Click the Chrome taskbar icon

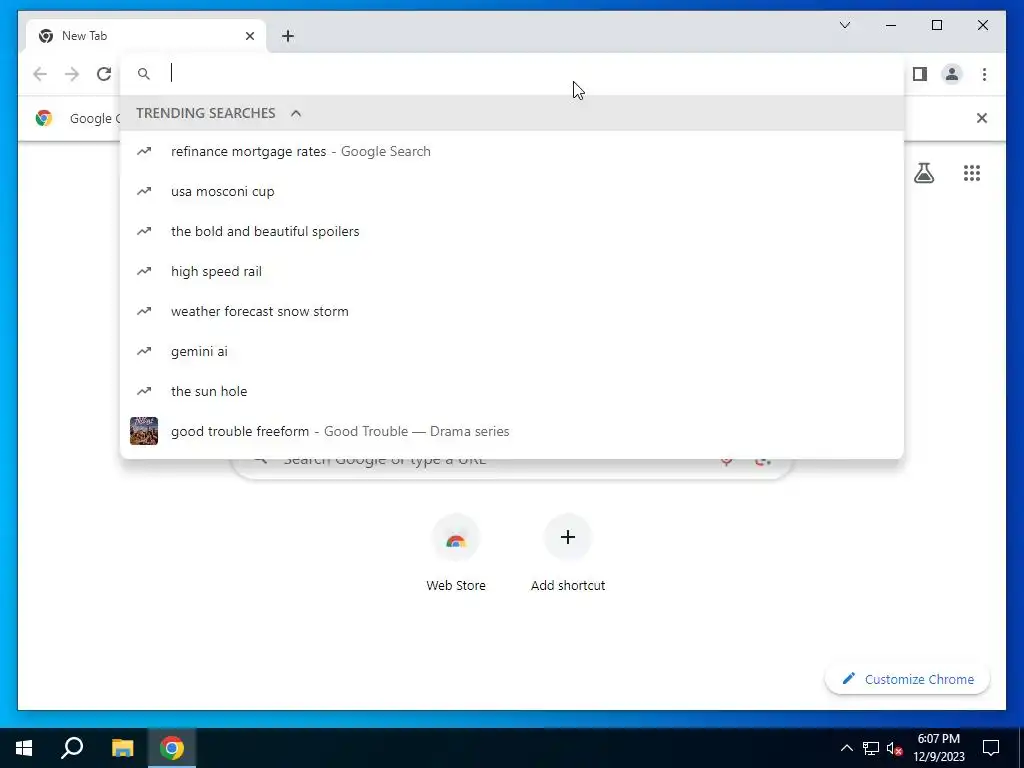point(172,748)
